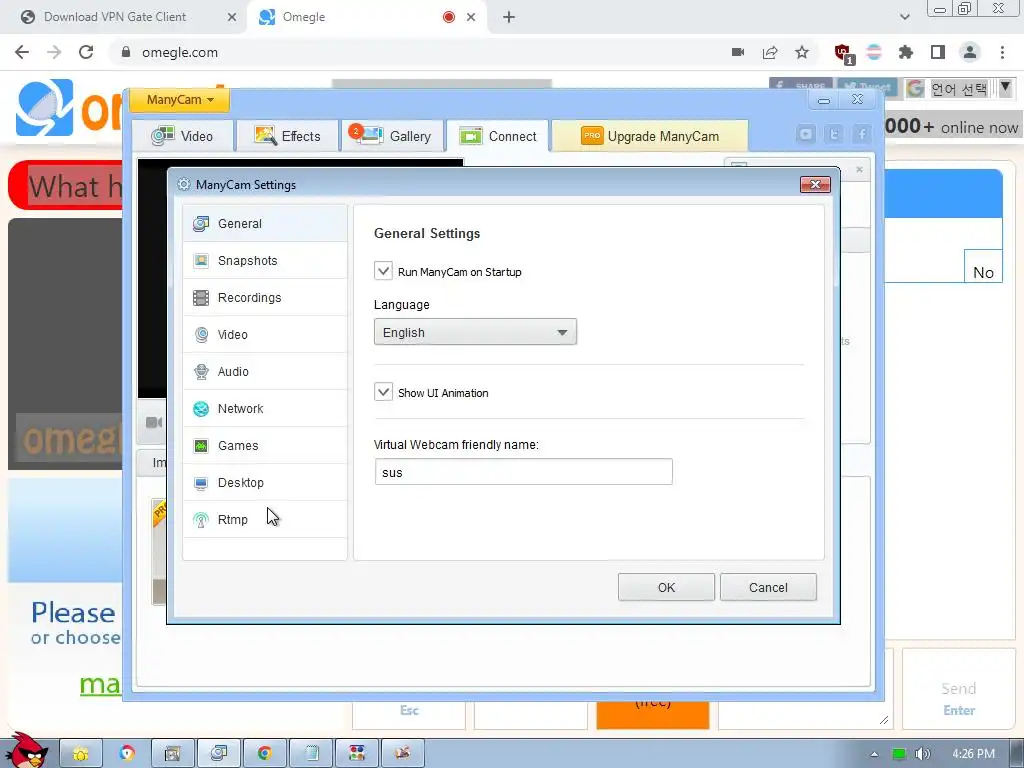
Task: Show hidden tray icons arrow
Action: (874, 754)
